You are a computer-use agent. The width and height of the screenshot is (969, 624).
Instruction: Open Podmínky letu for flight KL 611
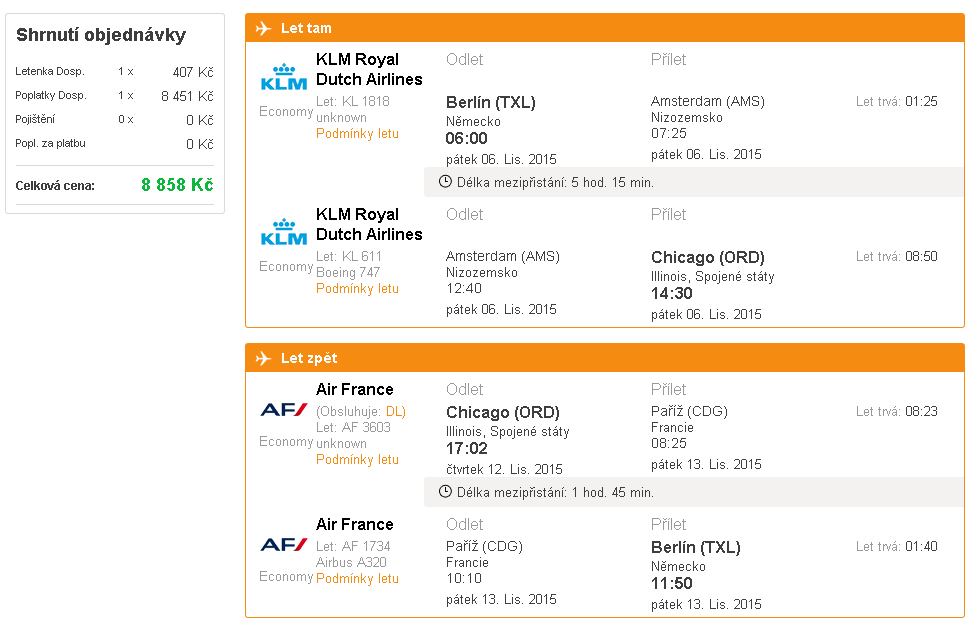click(x=357, y=289)
